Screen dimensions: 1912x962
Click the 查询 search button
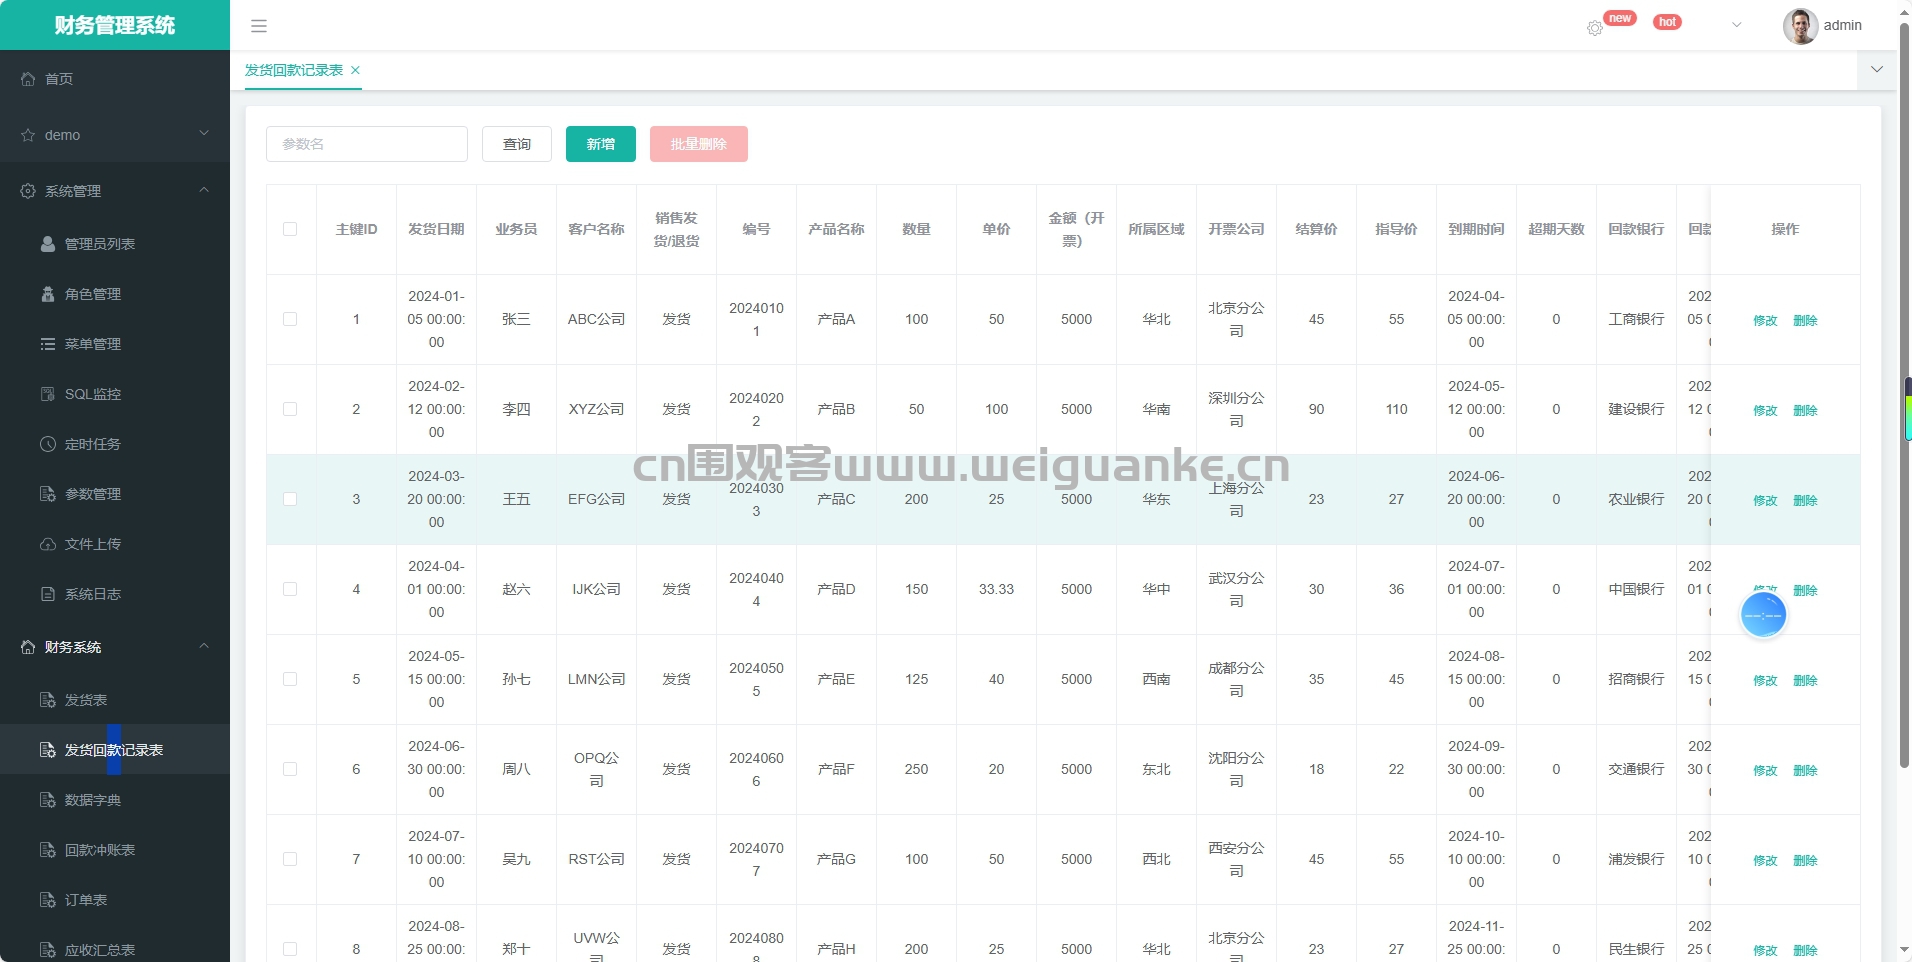[517, 144]
